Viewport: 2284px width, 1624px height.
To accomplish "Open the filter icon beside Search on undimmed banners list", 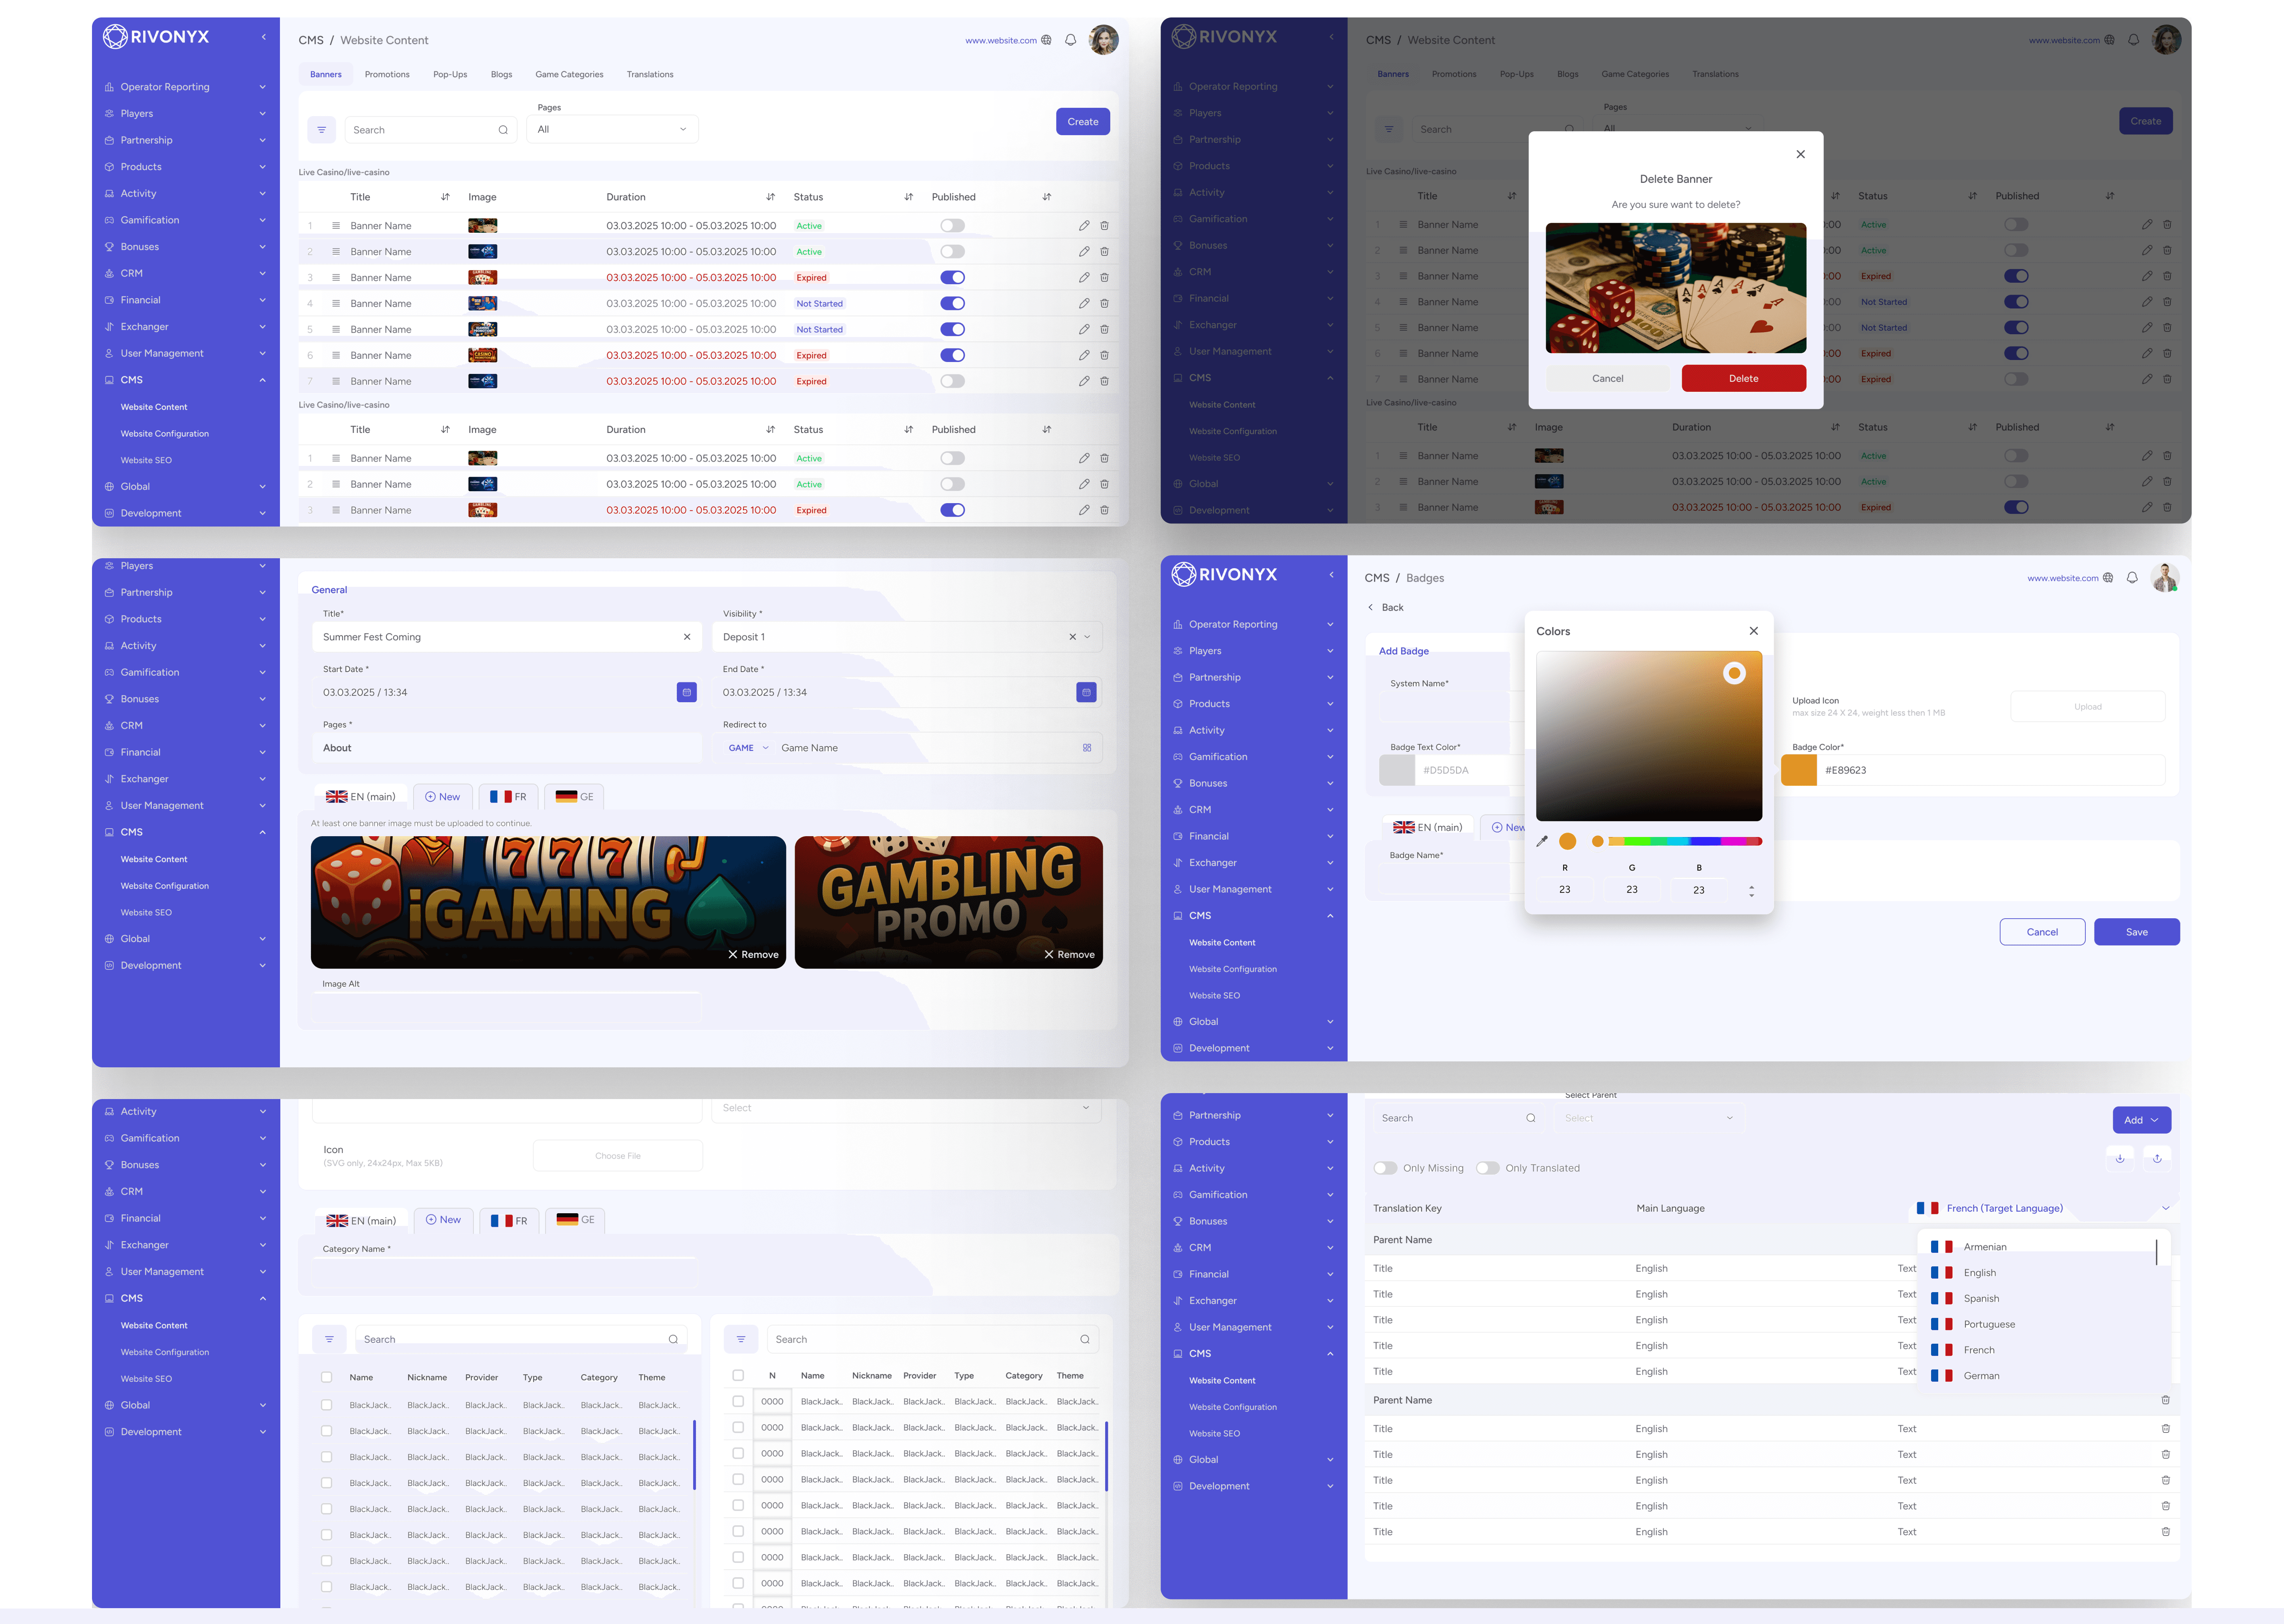I will coord(321,130).
